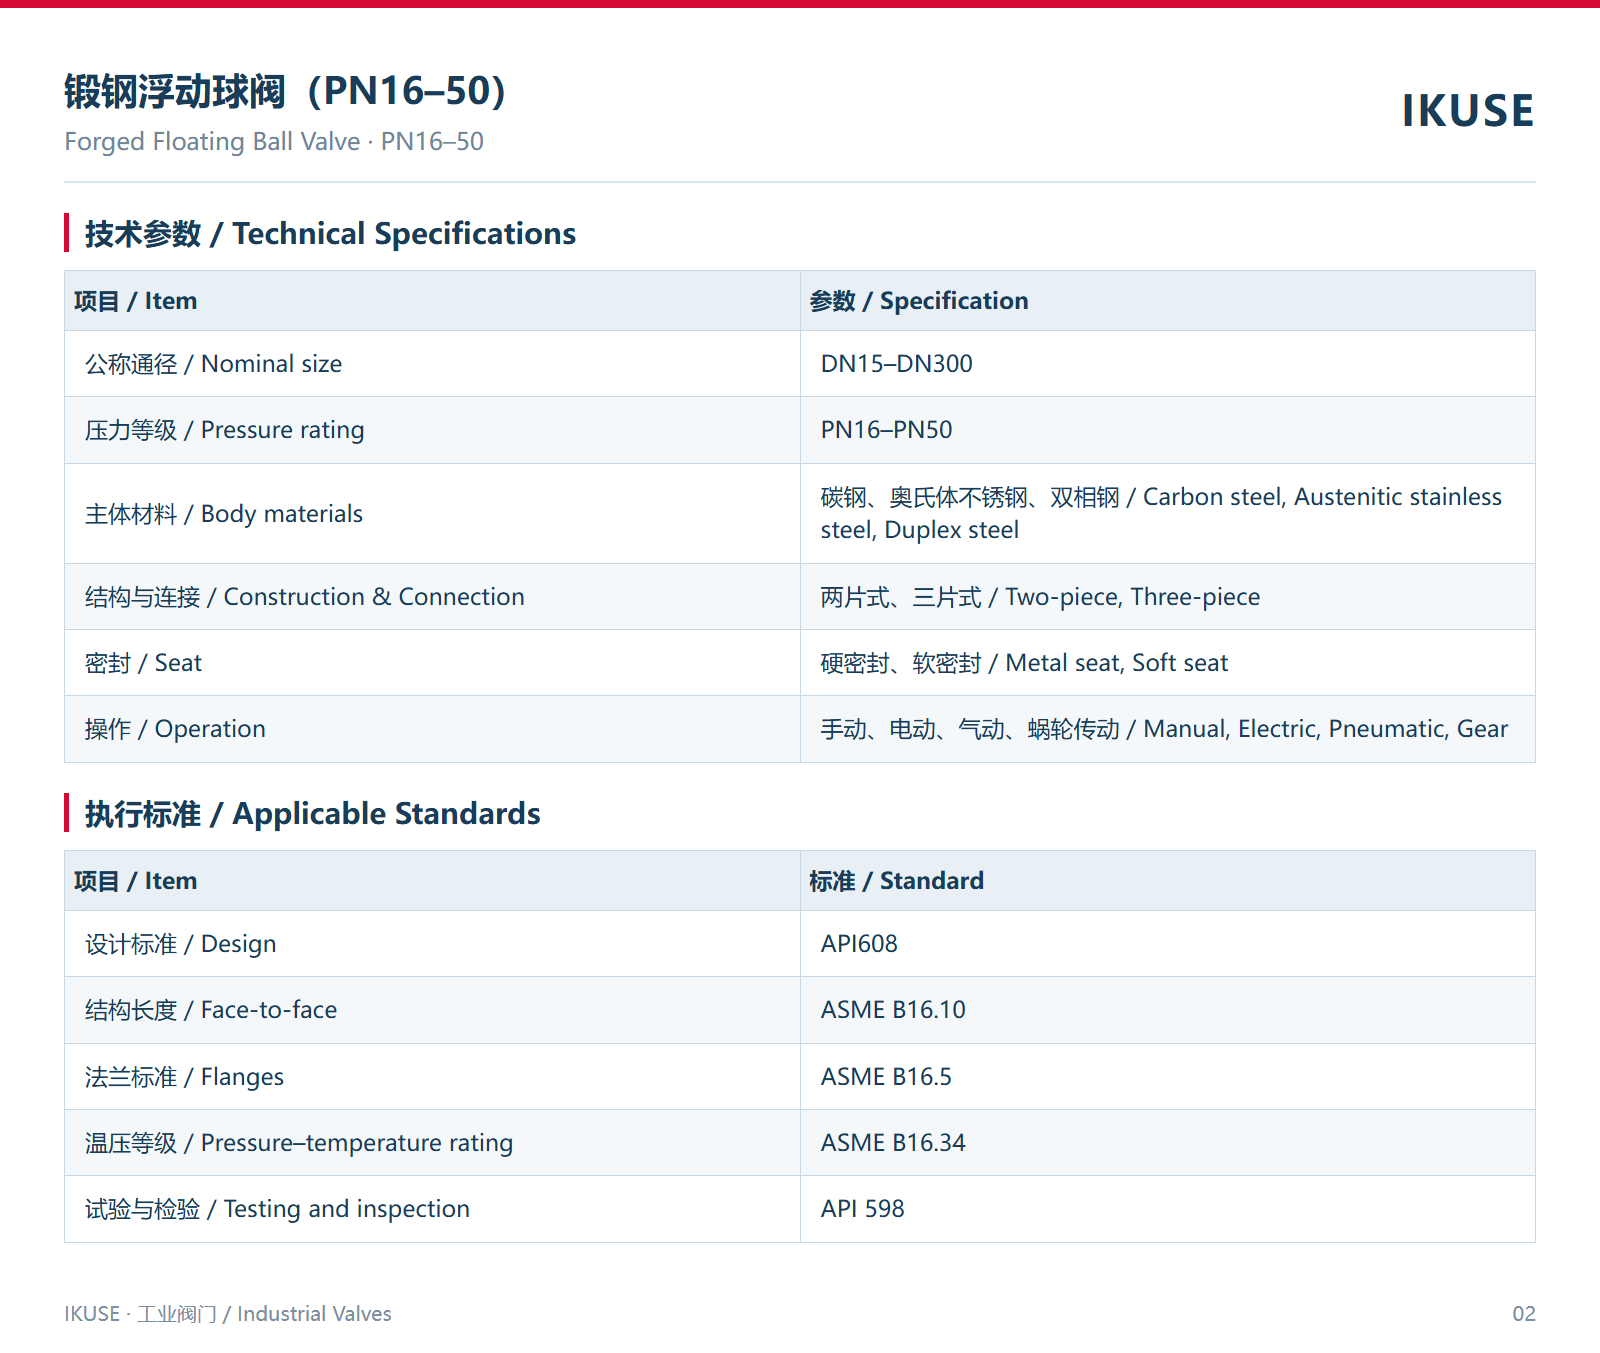Click subtitle "Forged Floating Ball Valve · PN16–50"
1600x1353 pixels.
[274, 142]
